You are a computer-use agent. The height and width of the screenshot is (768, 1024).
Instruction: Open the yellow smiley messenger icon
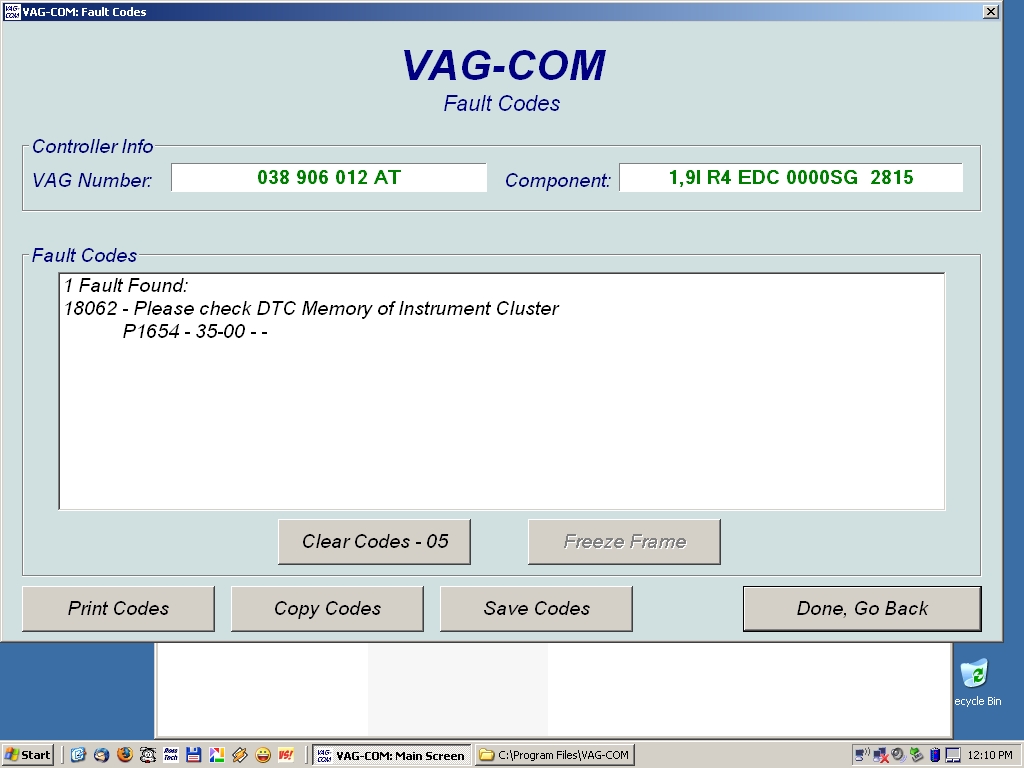pos(263,755)
